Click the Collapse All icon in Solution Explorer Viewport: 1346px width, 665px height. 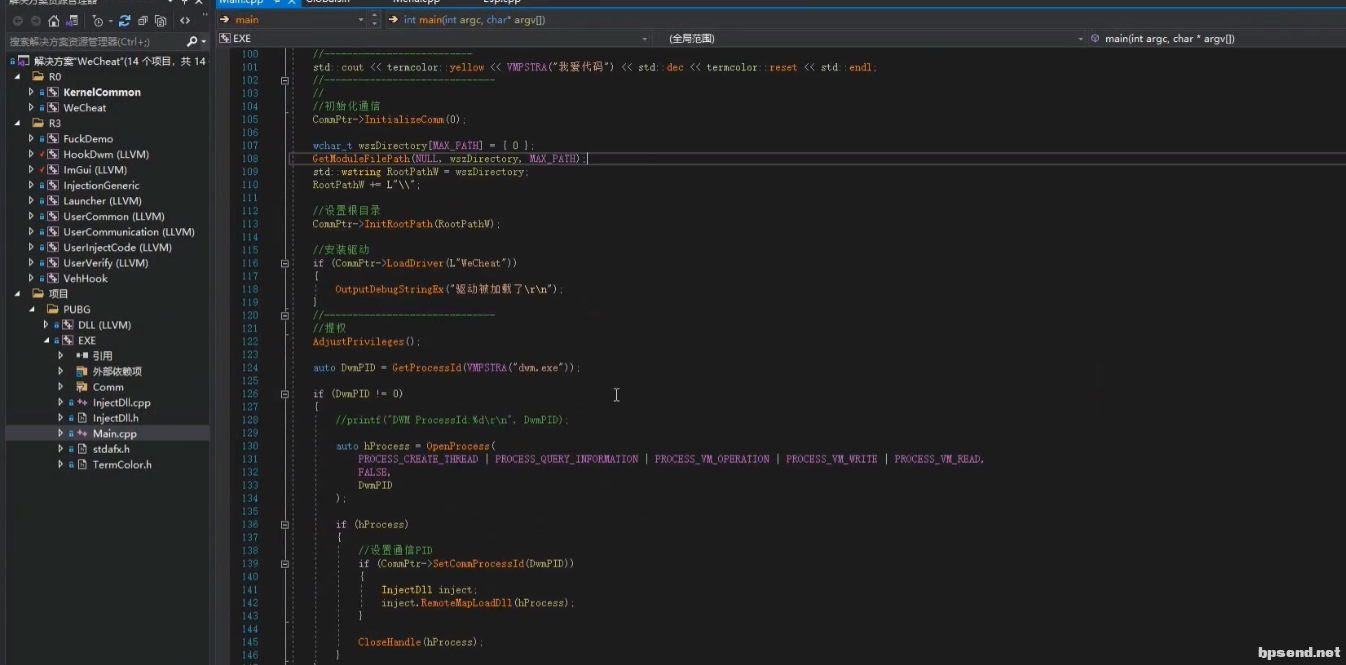click(143, 21)
